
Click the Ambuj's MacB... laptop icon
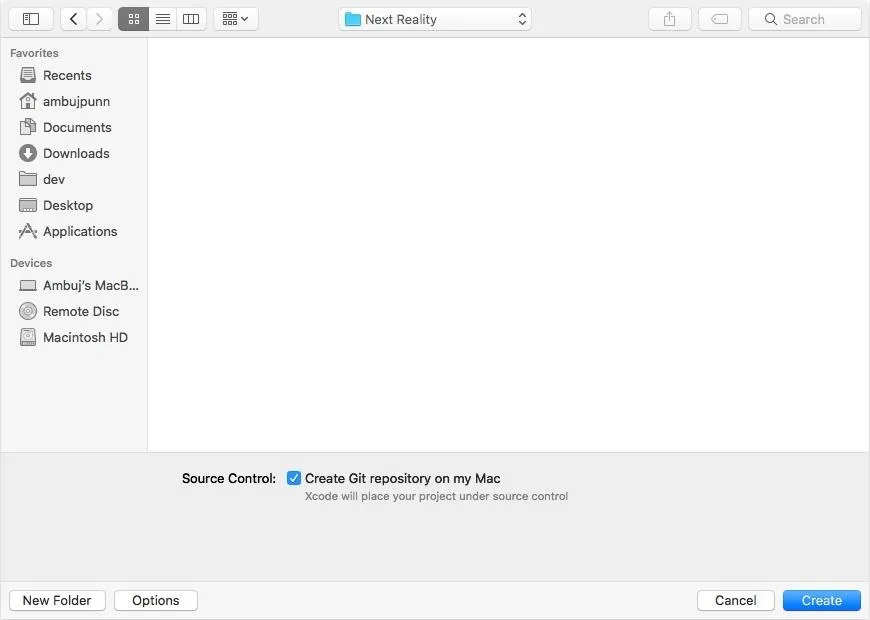pos(28,285)
